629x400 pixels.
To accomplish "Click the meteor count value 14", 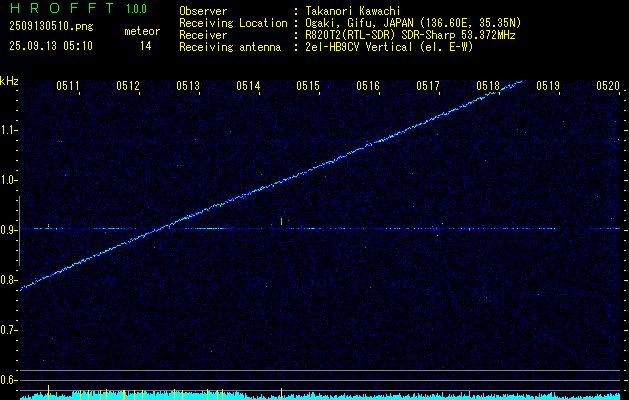I will click(146, 46).
